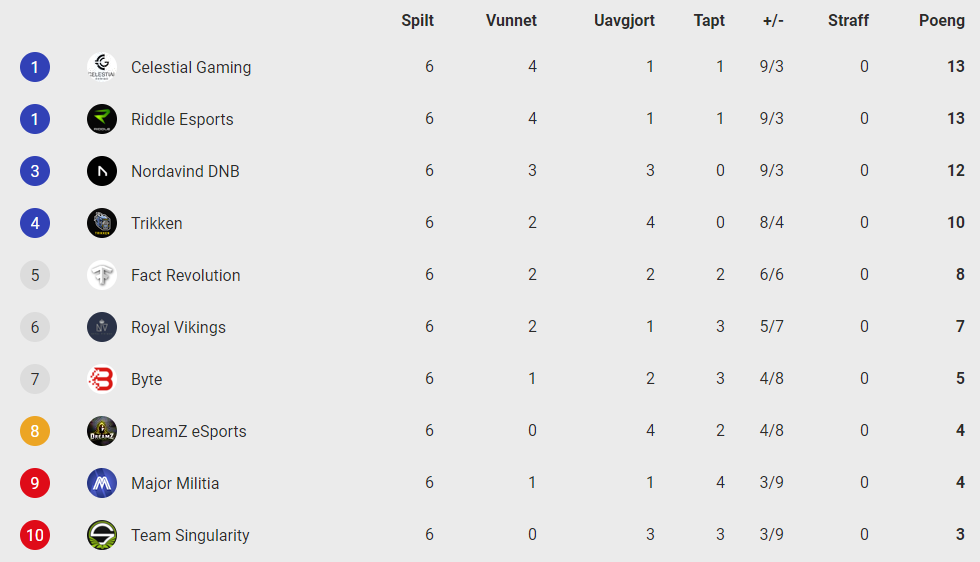
Task: Open the Byte team name link
Action: (x=146, y=379)
